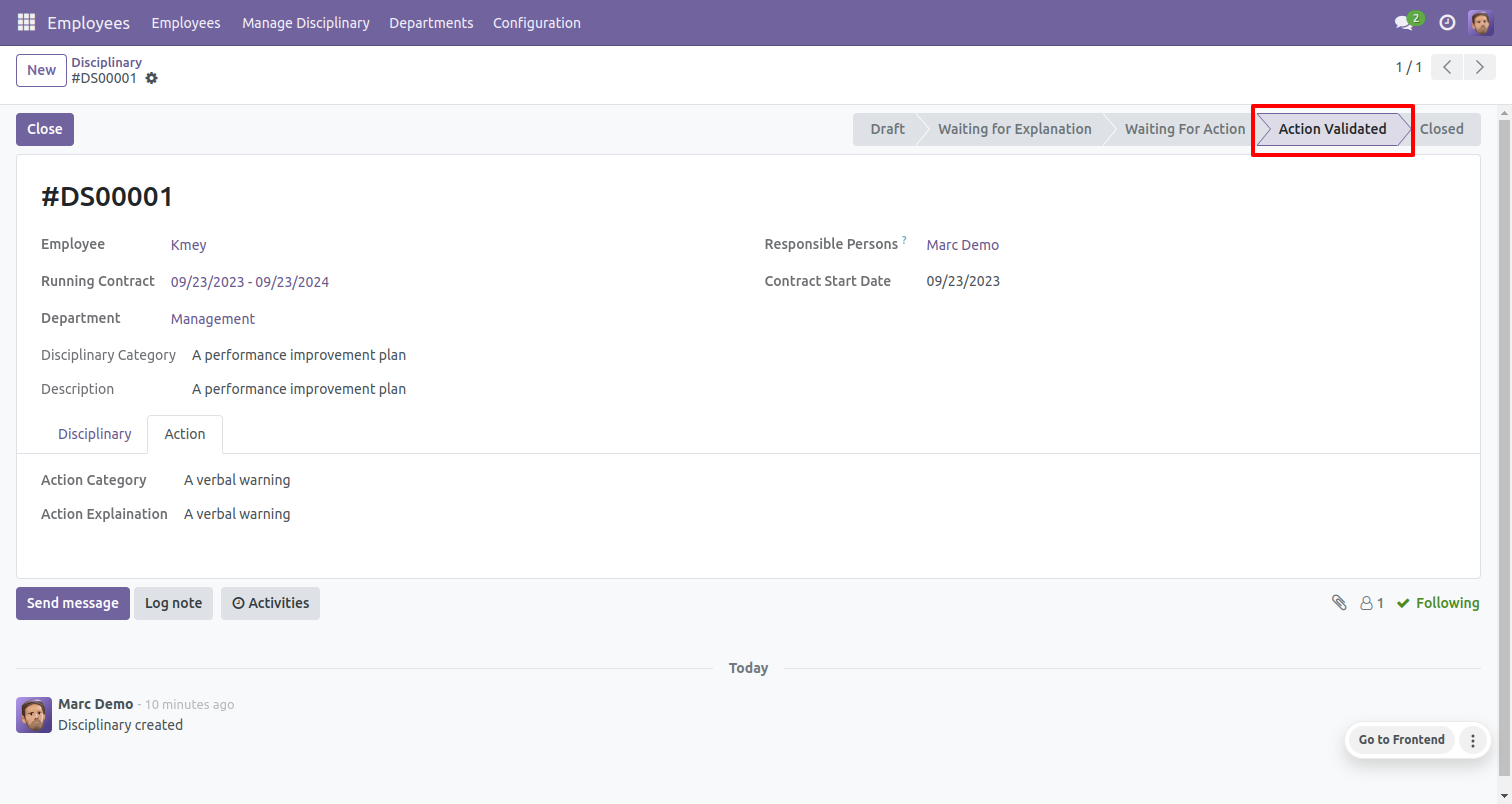
Task: Click the paperclip attachments icon
Action: pos(1339,603)
